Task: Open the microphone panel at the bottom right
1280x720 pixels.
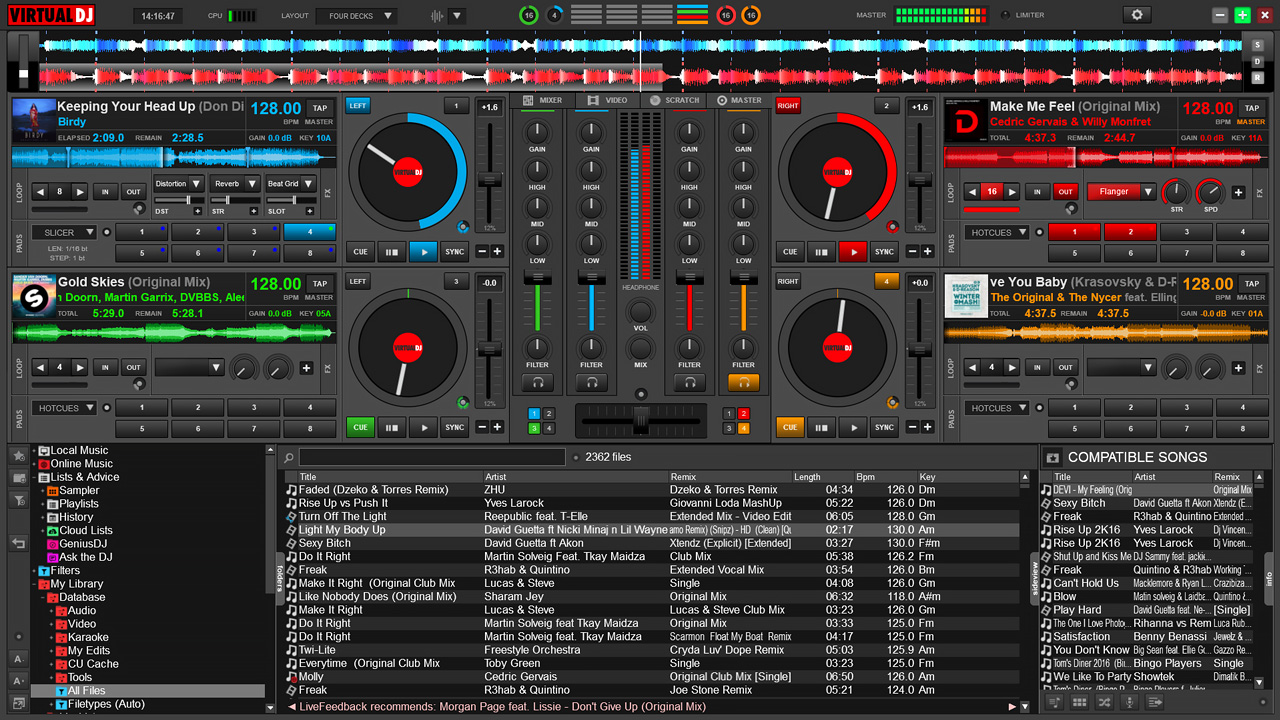Action: point(1130,702)
